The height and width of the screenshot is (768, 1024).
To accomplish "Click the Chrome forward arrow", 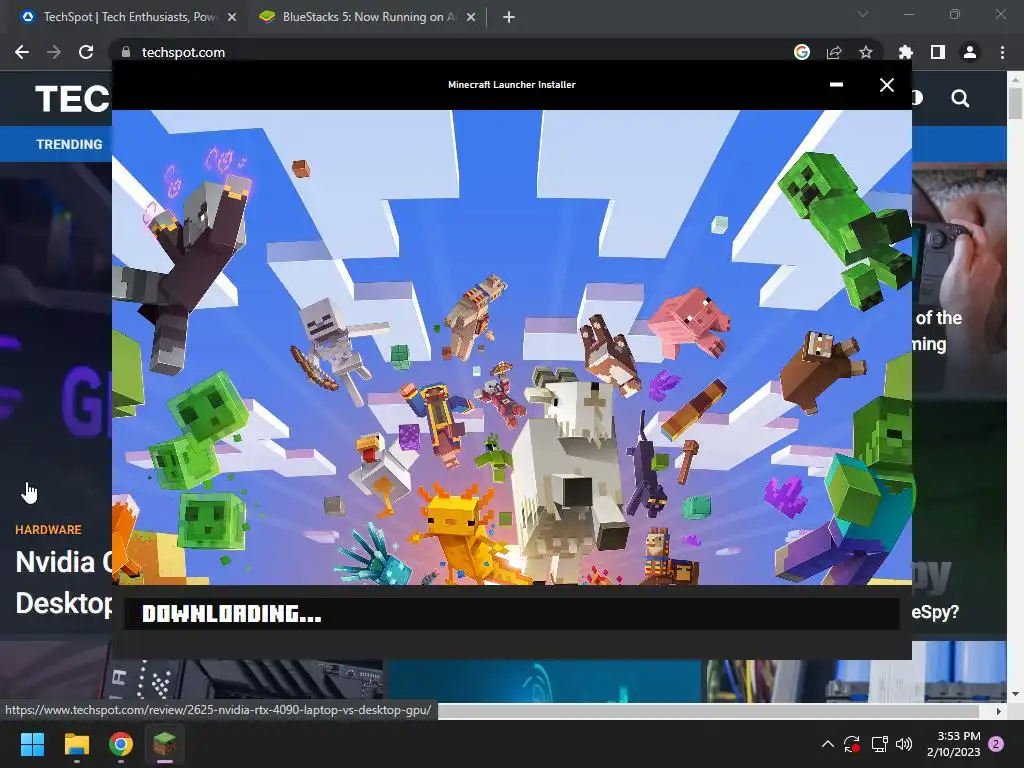I will point(54,52).
